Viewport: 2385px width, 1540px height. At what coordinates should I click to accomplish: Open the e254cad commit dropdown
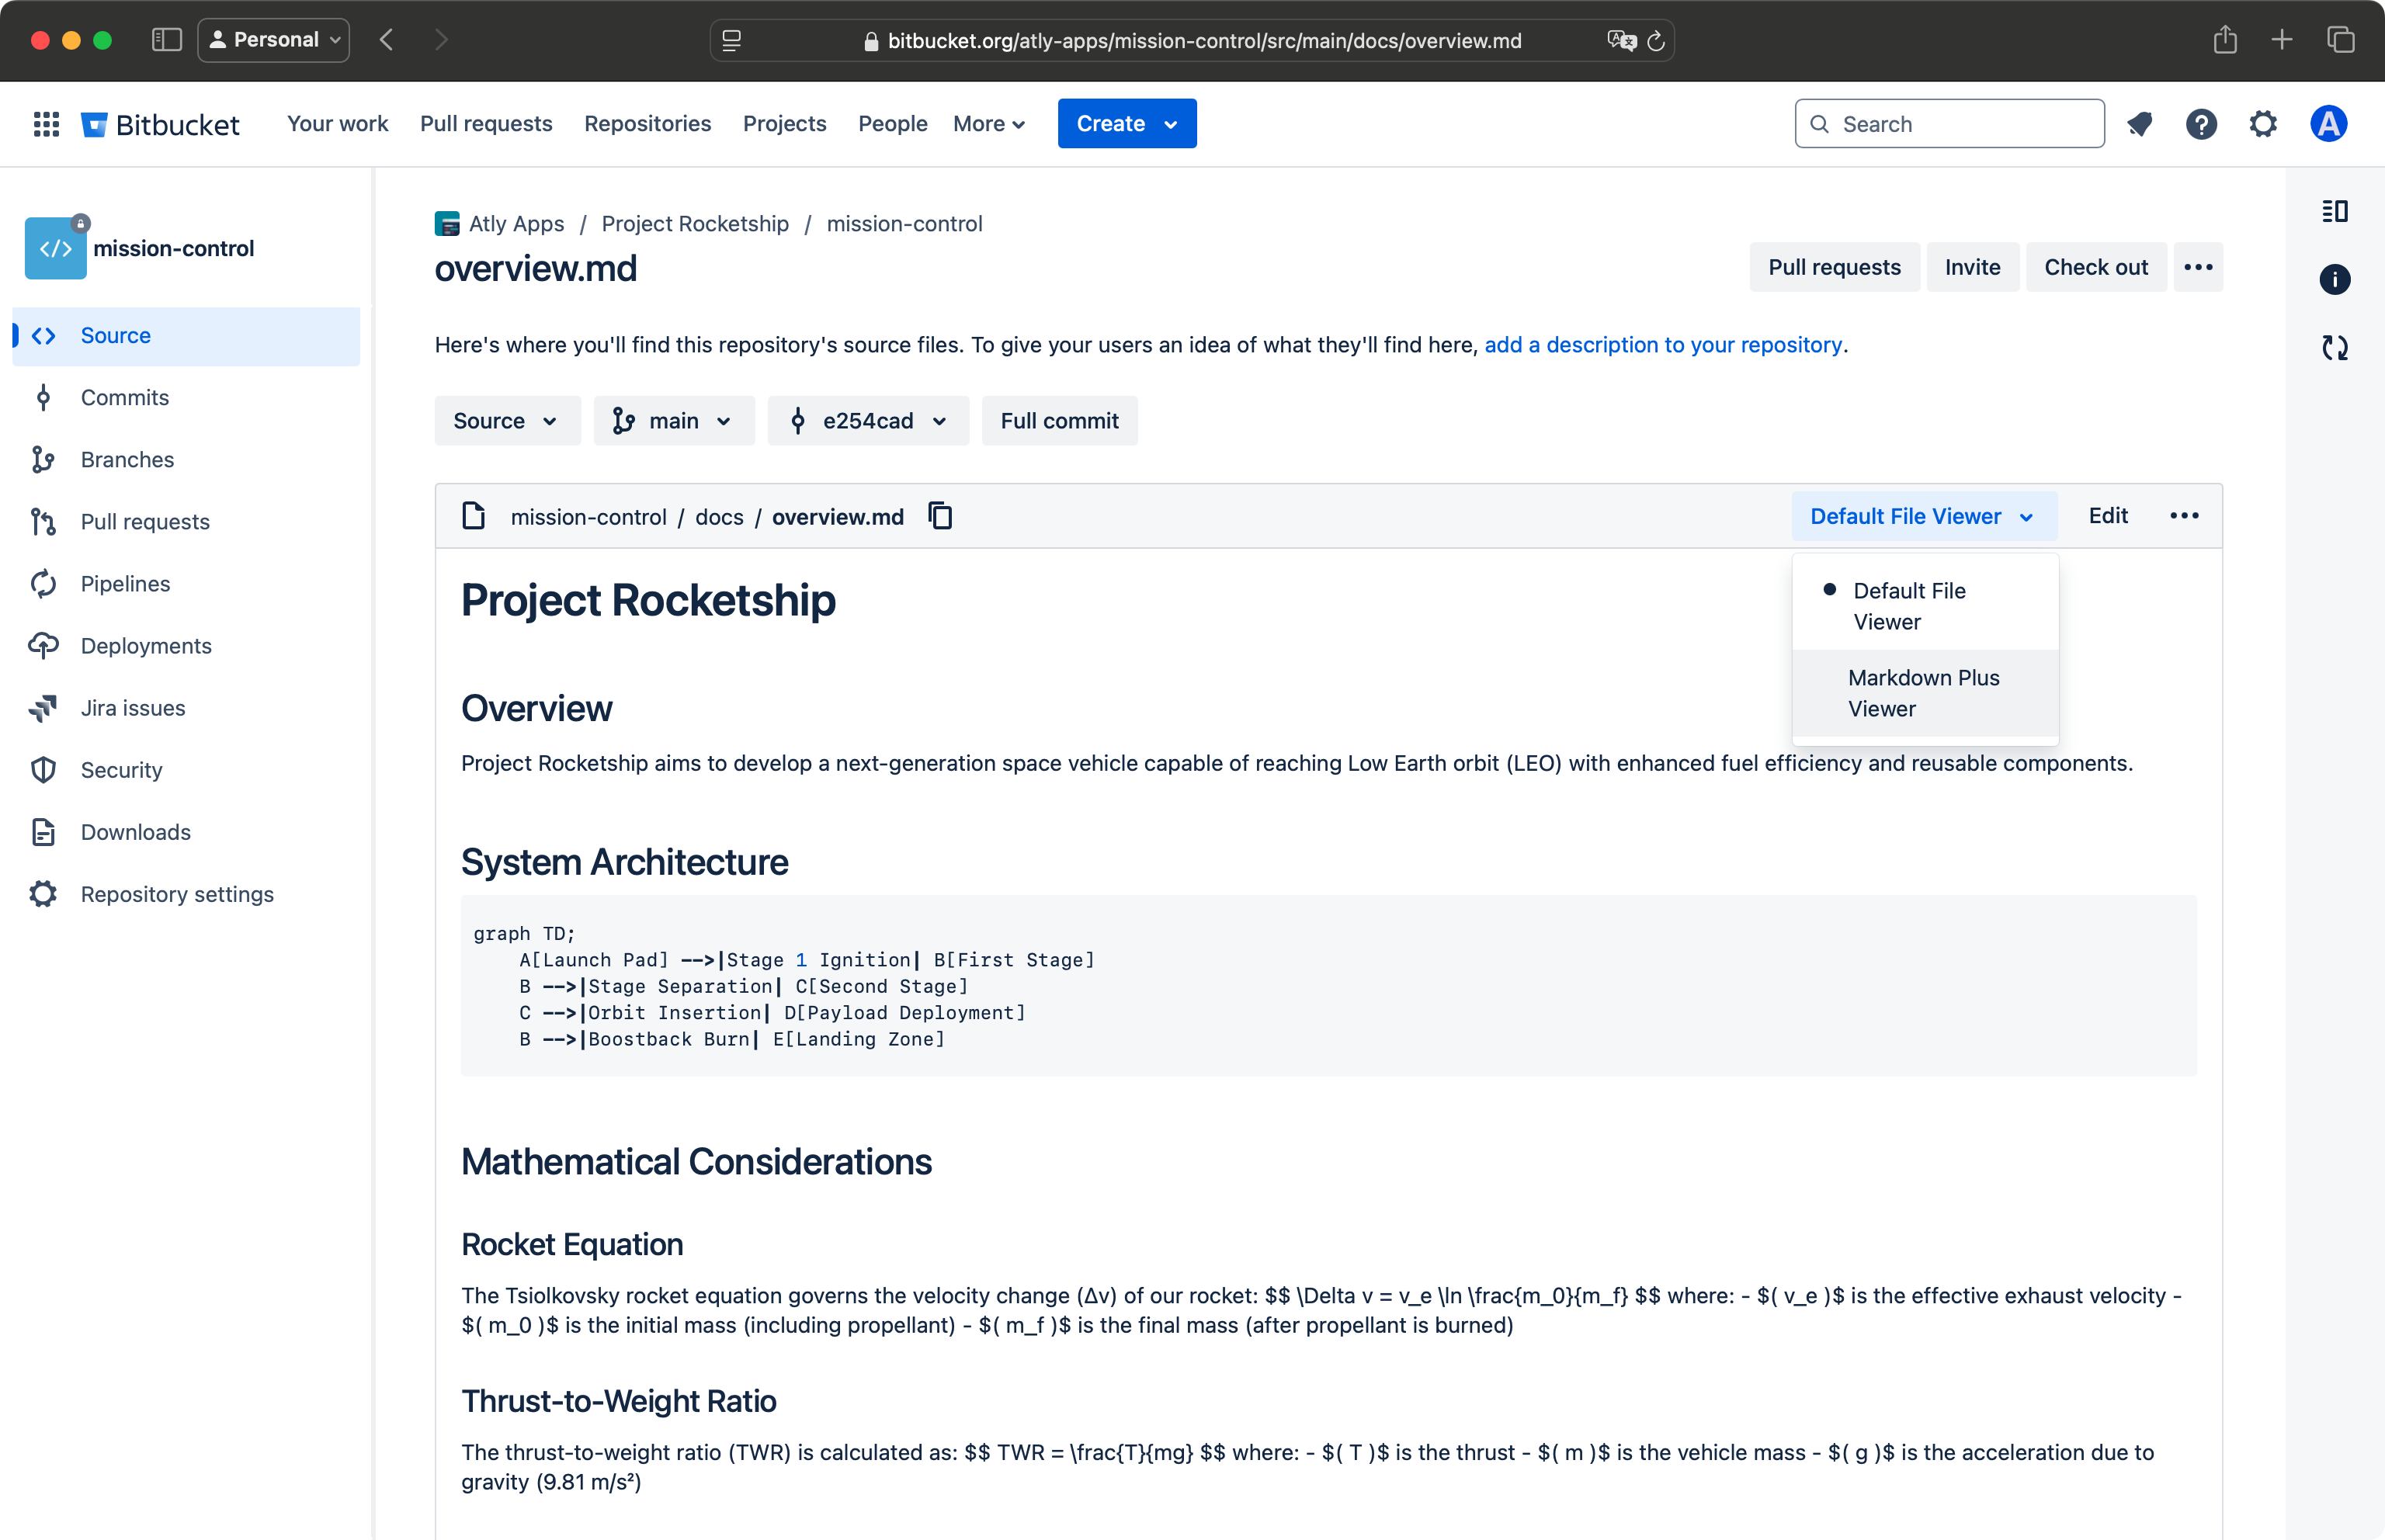click(x=867, y=421)
